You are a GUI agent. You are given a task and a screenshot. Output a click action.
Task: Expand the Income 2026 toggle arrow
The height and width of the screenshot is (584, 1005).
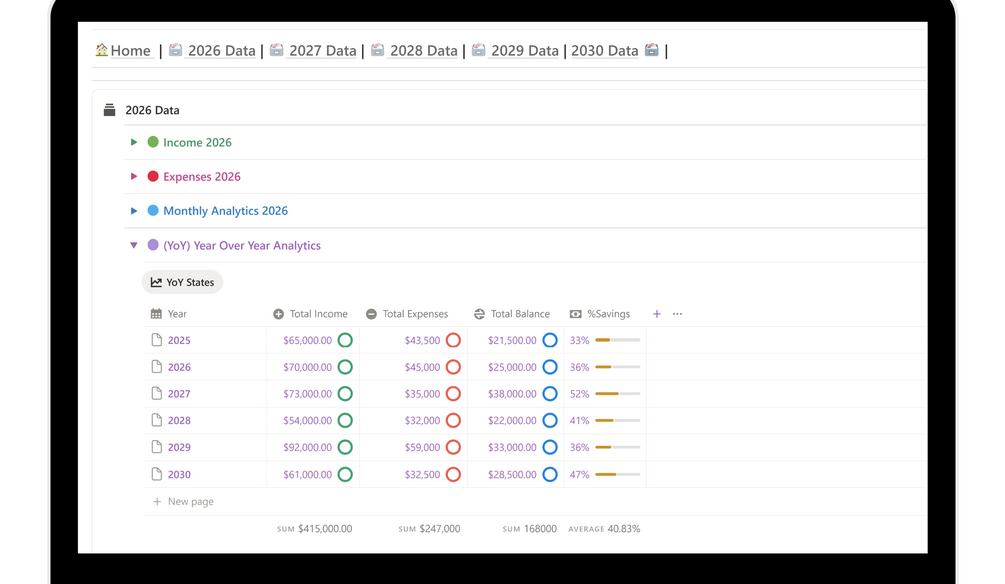point(134,142)
